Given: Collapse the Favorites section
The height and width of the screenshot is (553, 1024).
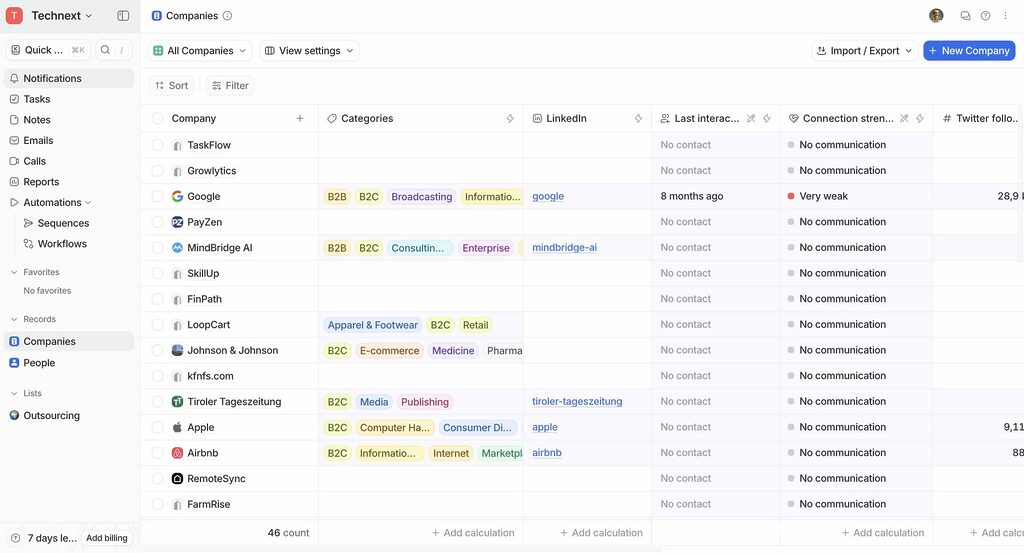Looking at the screenshot, I should 14,272.
